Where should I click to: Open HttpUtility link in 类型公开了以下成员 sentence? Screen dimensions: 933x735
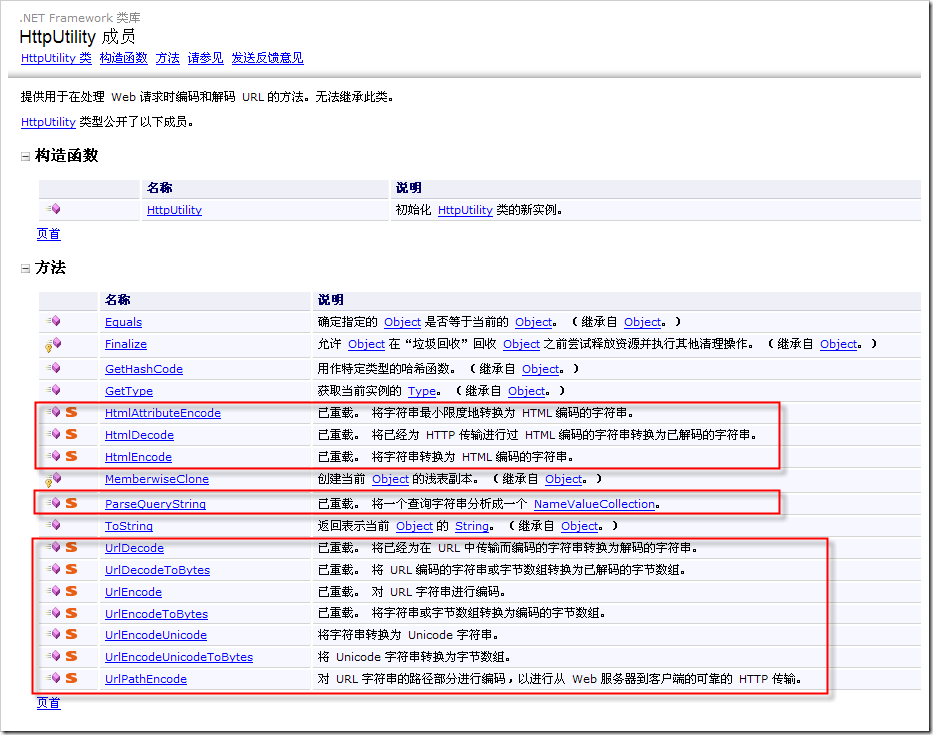pos(48,122)
